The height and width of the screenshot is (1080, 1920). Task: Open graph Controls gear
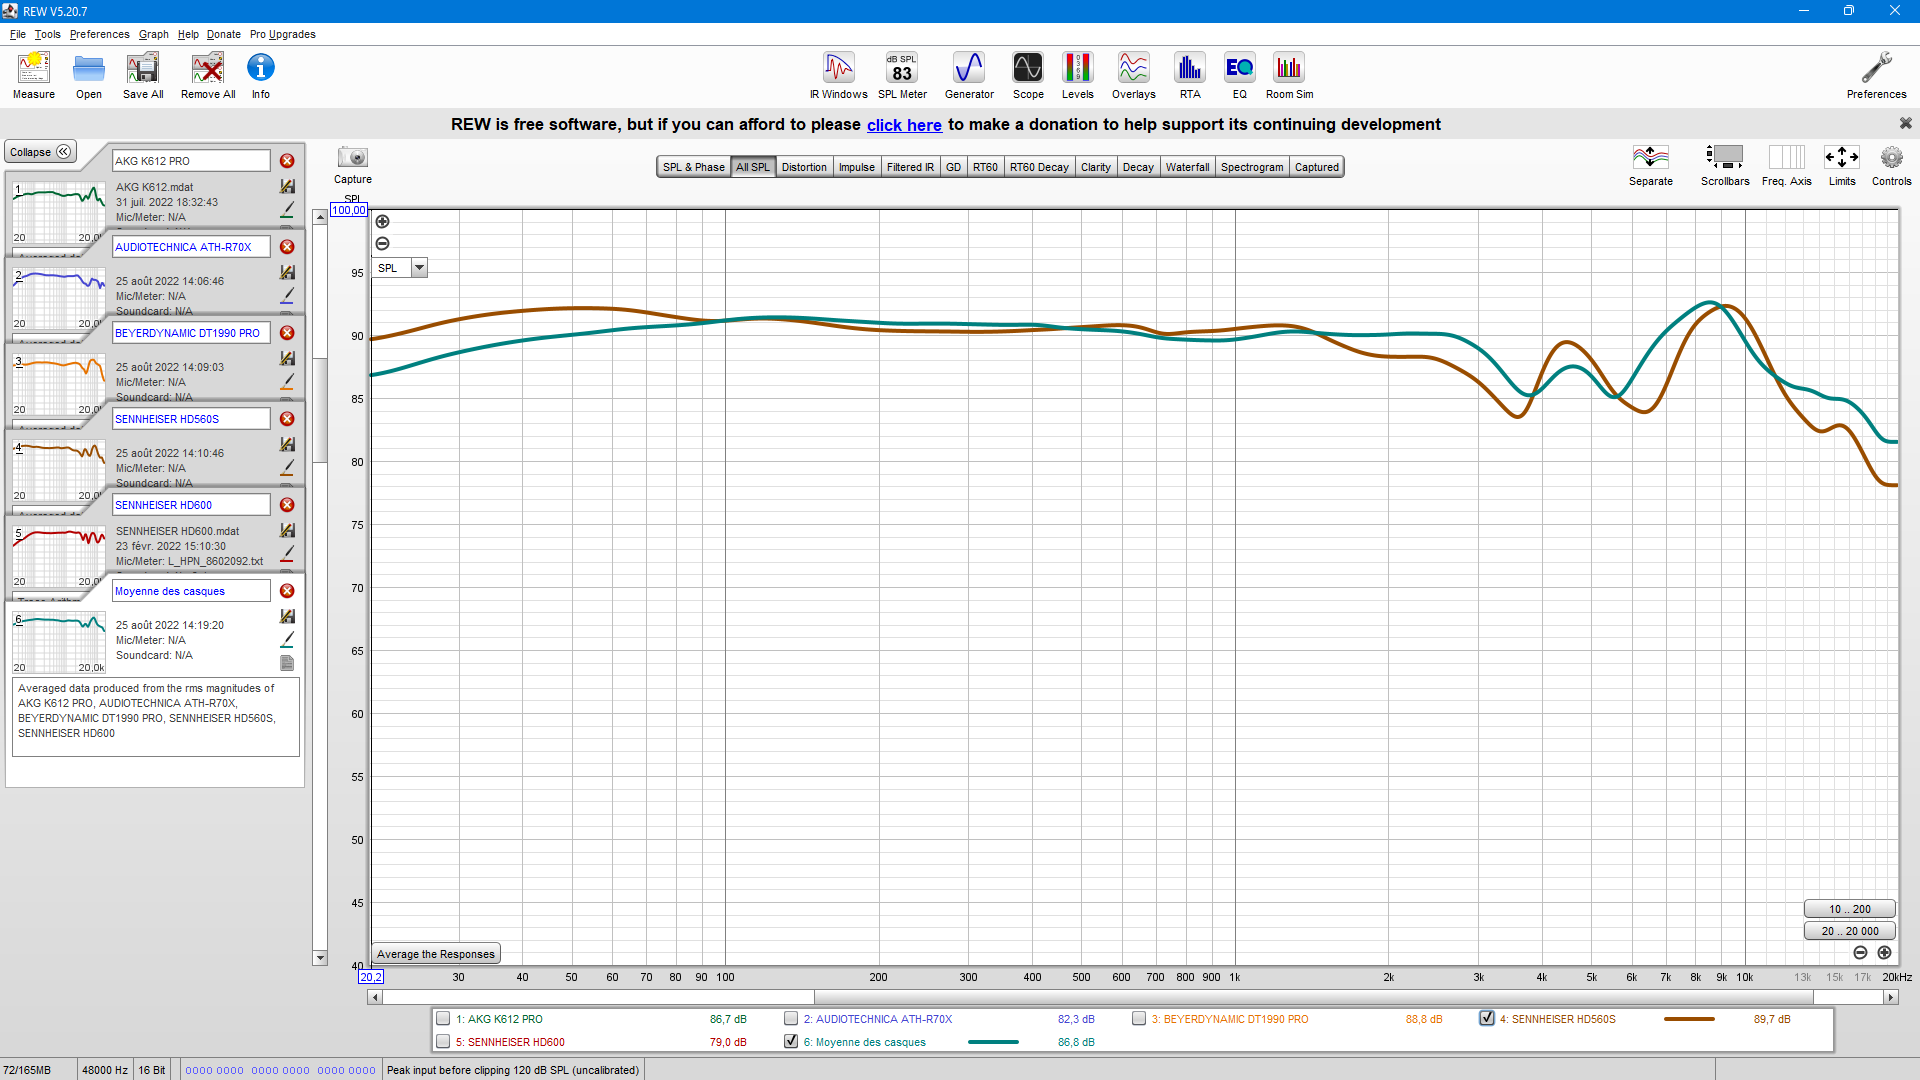[x=1891, y=165]
